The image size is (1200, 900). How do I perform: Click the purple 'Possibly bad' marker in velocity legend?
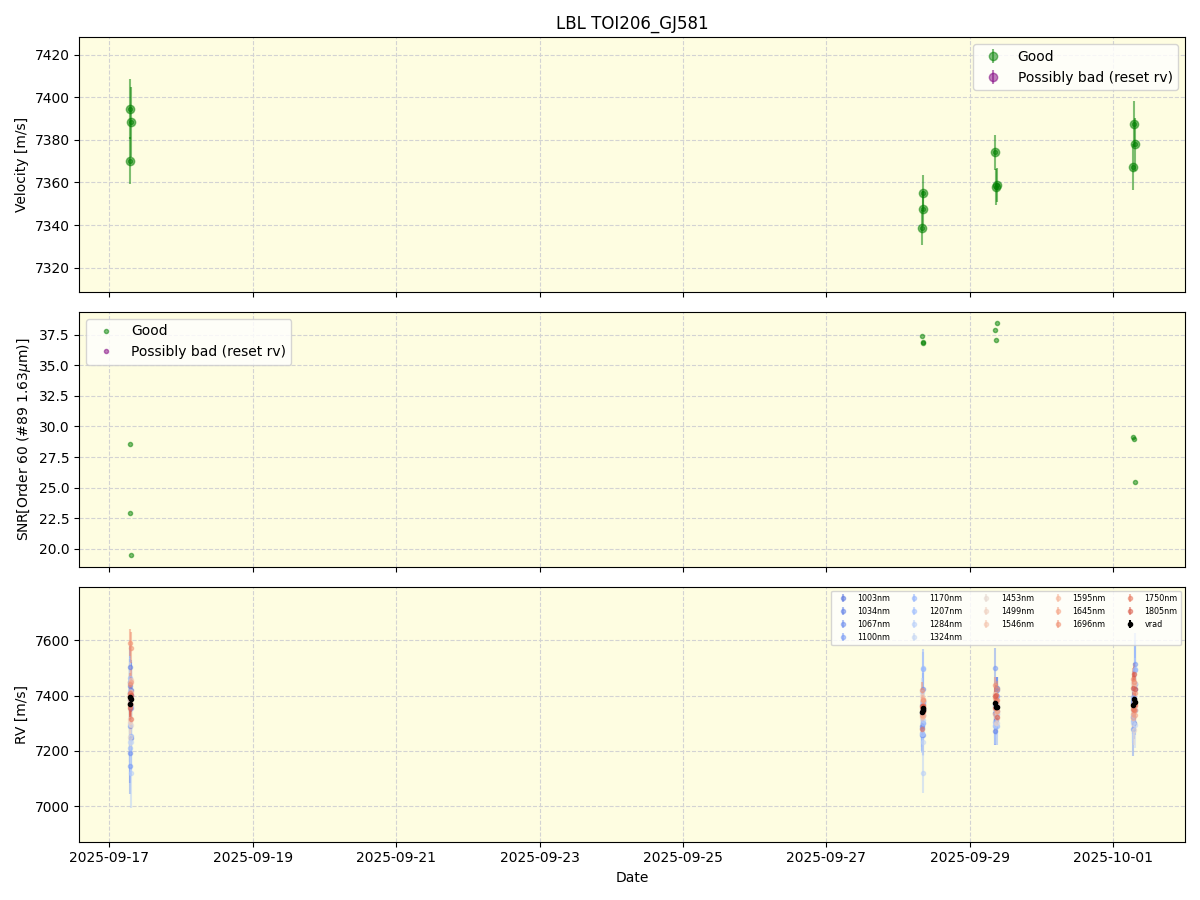point(993,77)
